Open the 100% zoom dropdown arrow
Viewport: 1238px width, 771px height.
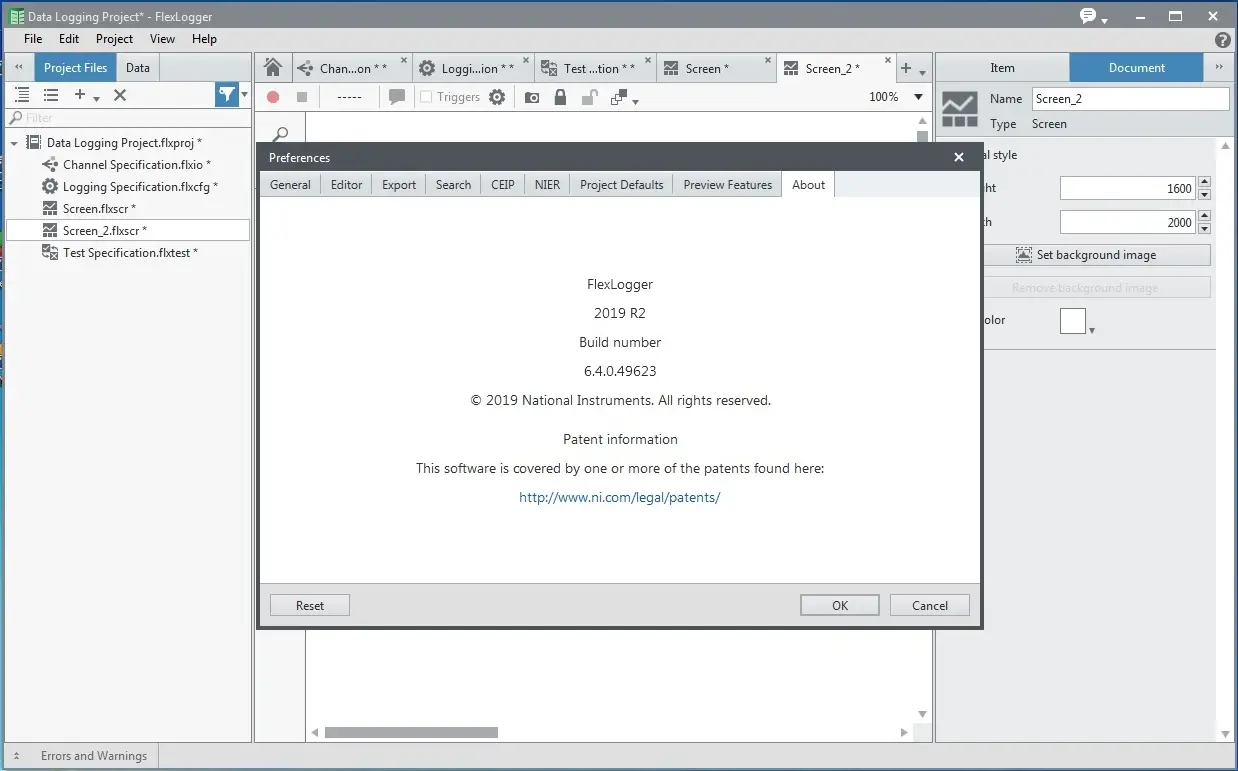[x=918, y=97]
